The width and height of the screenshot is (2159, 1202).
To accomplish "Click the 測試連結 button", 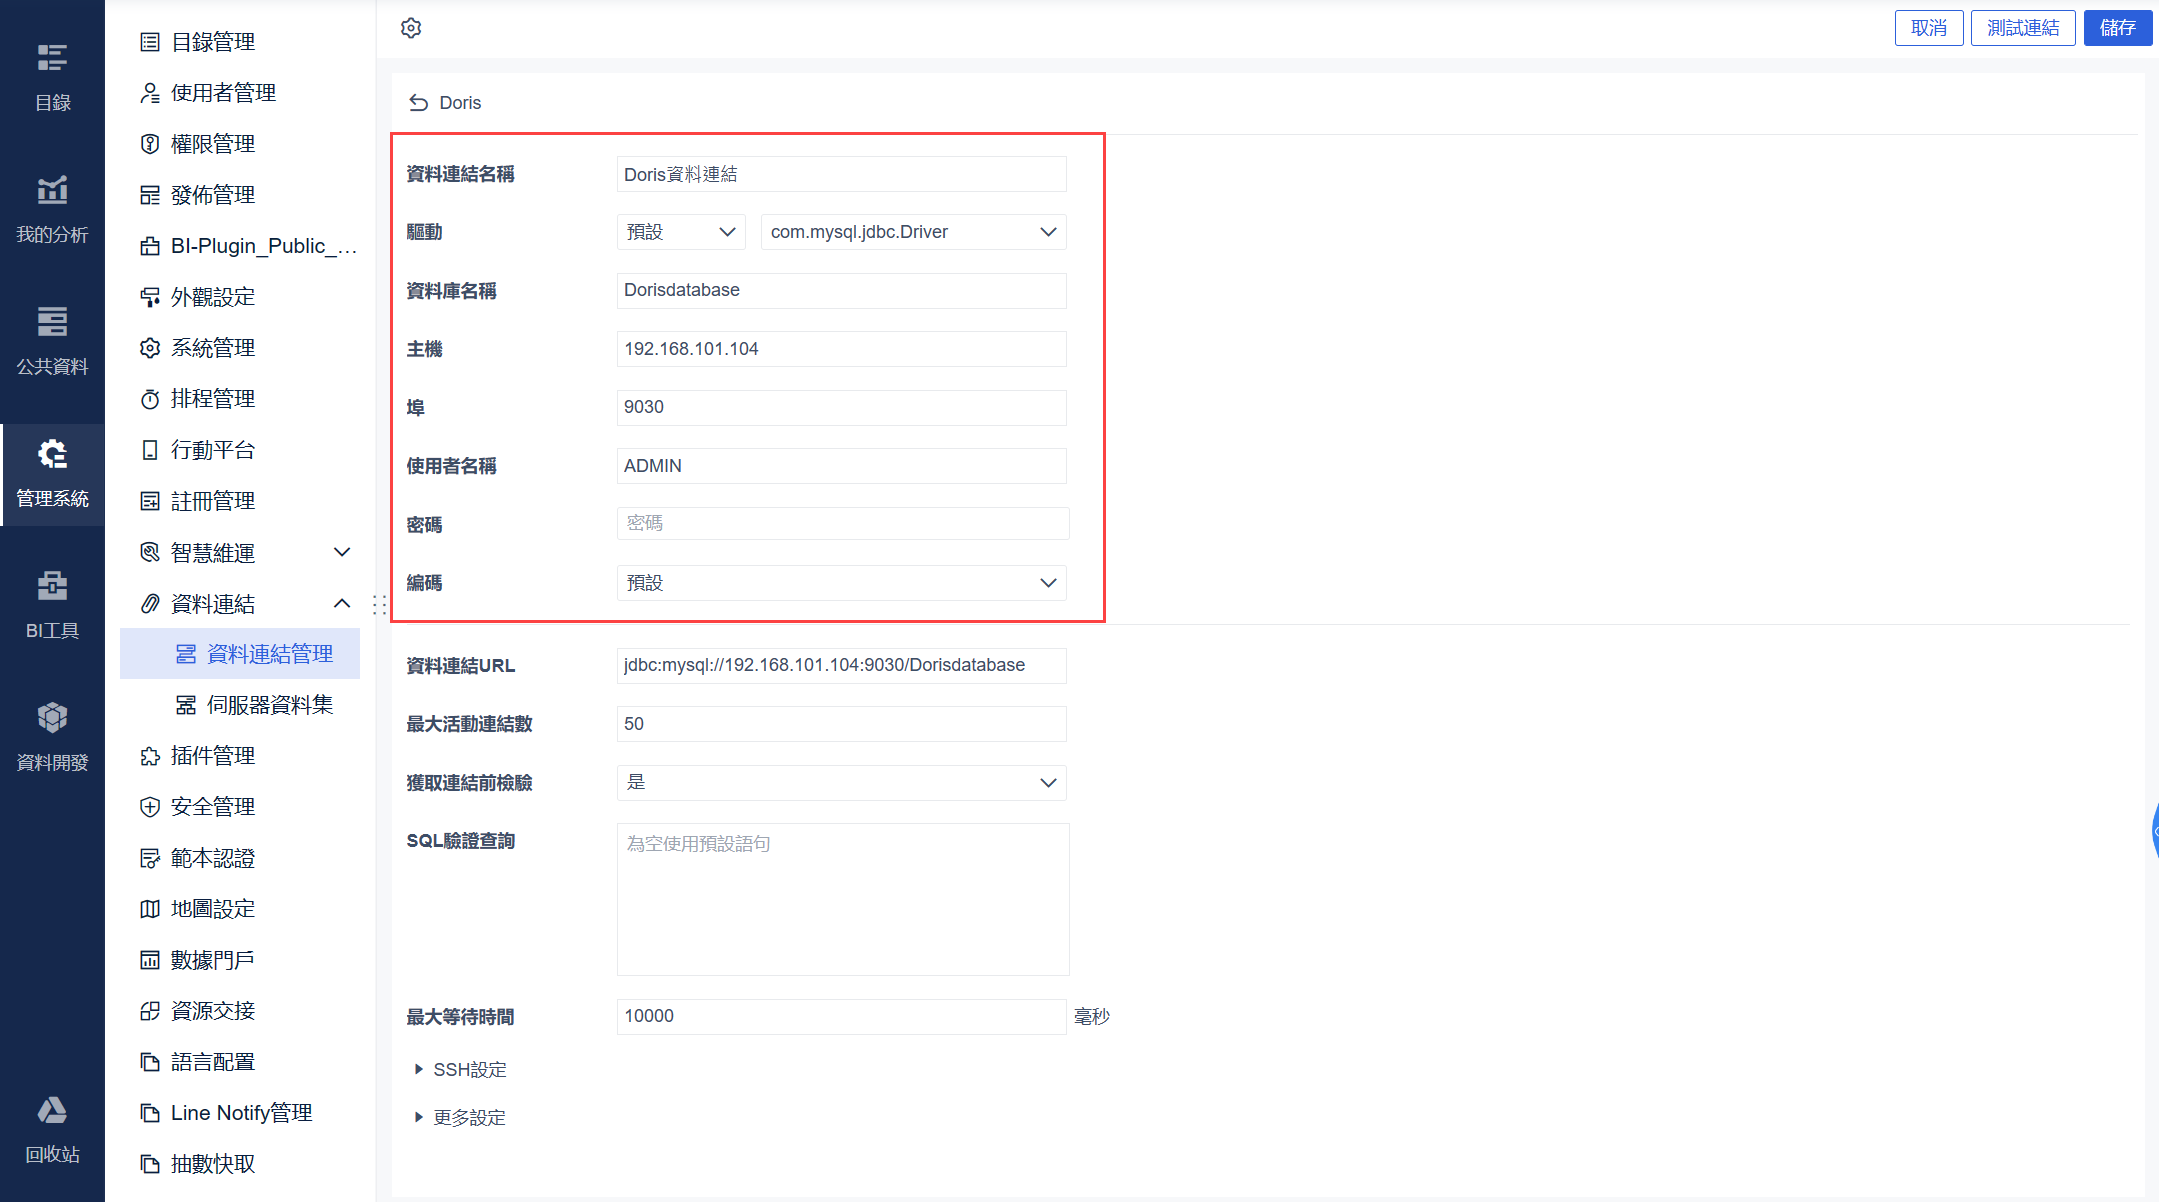I will [x=2022, y=28].
